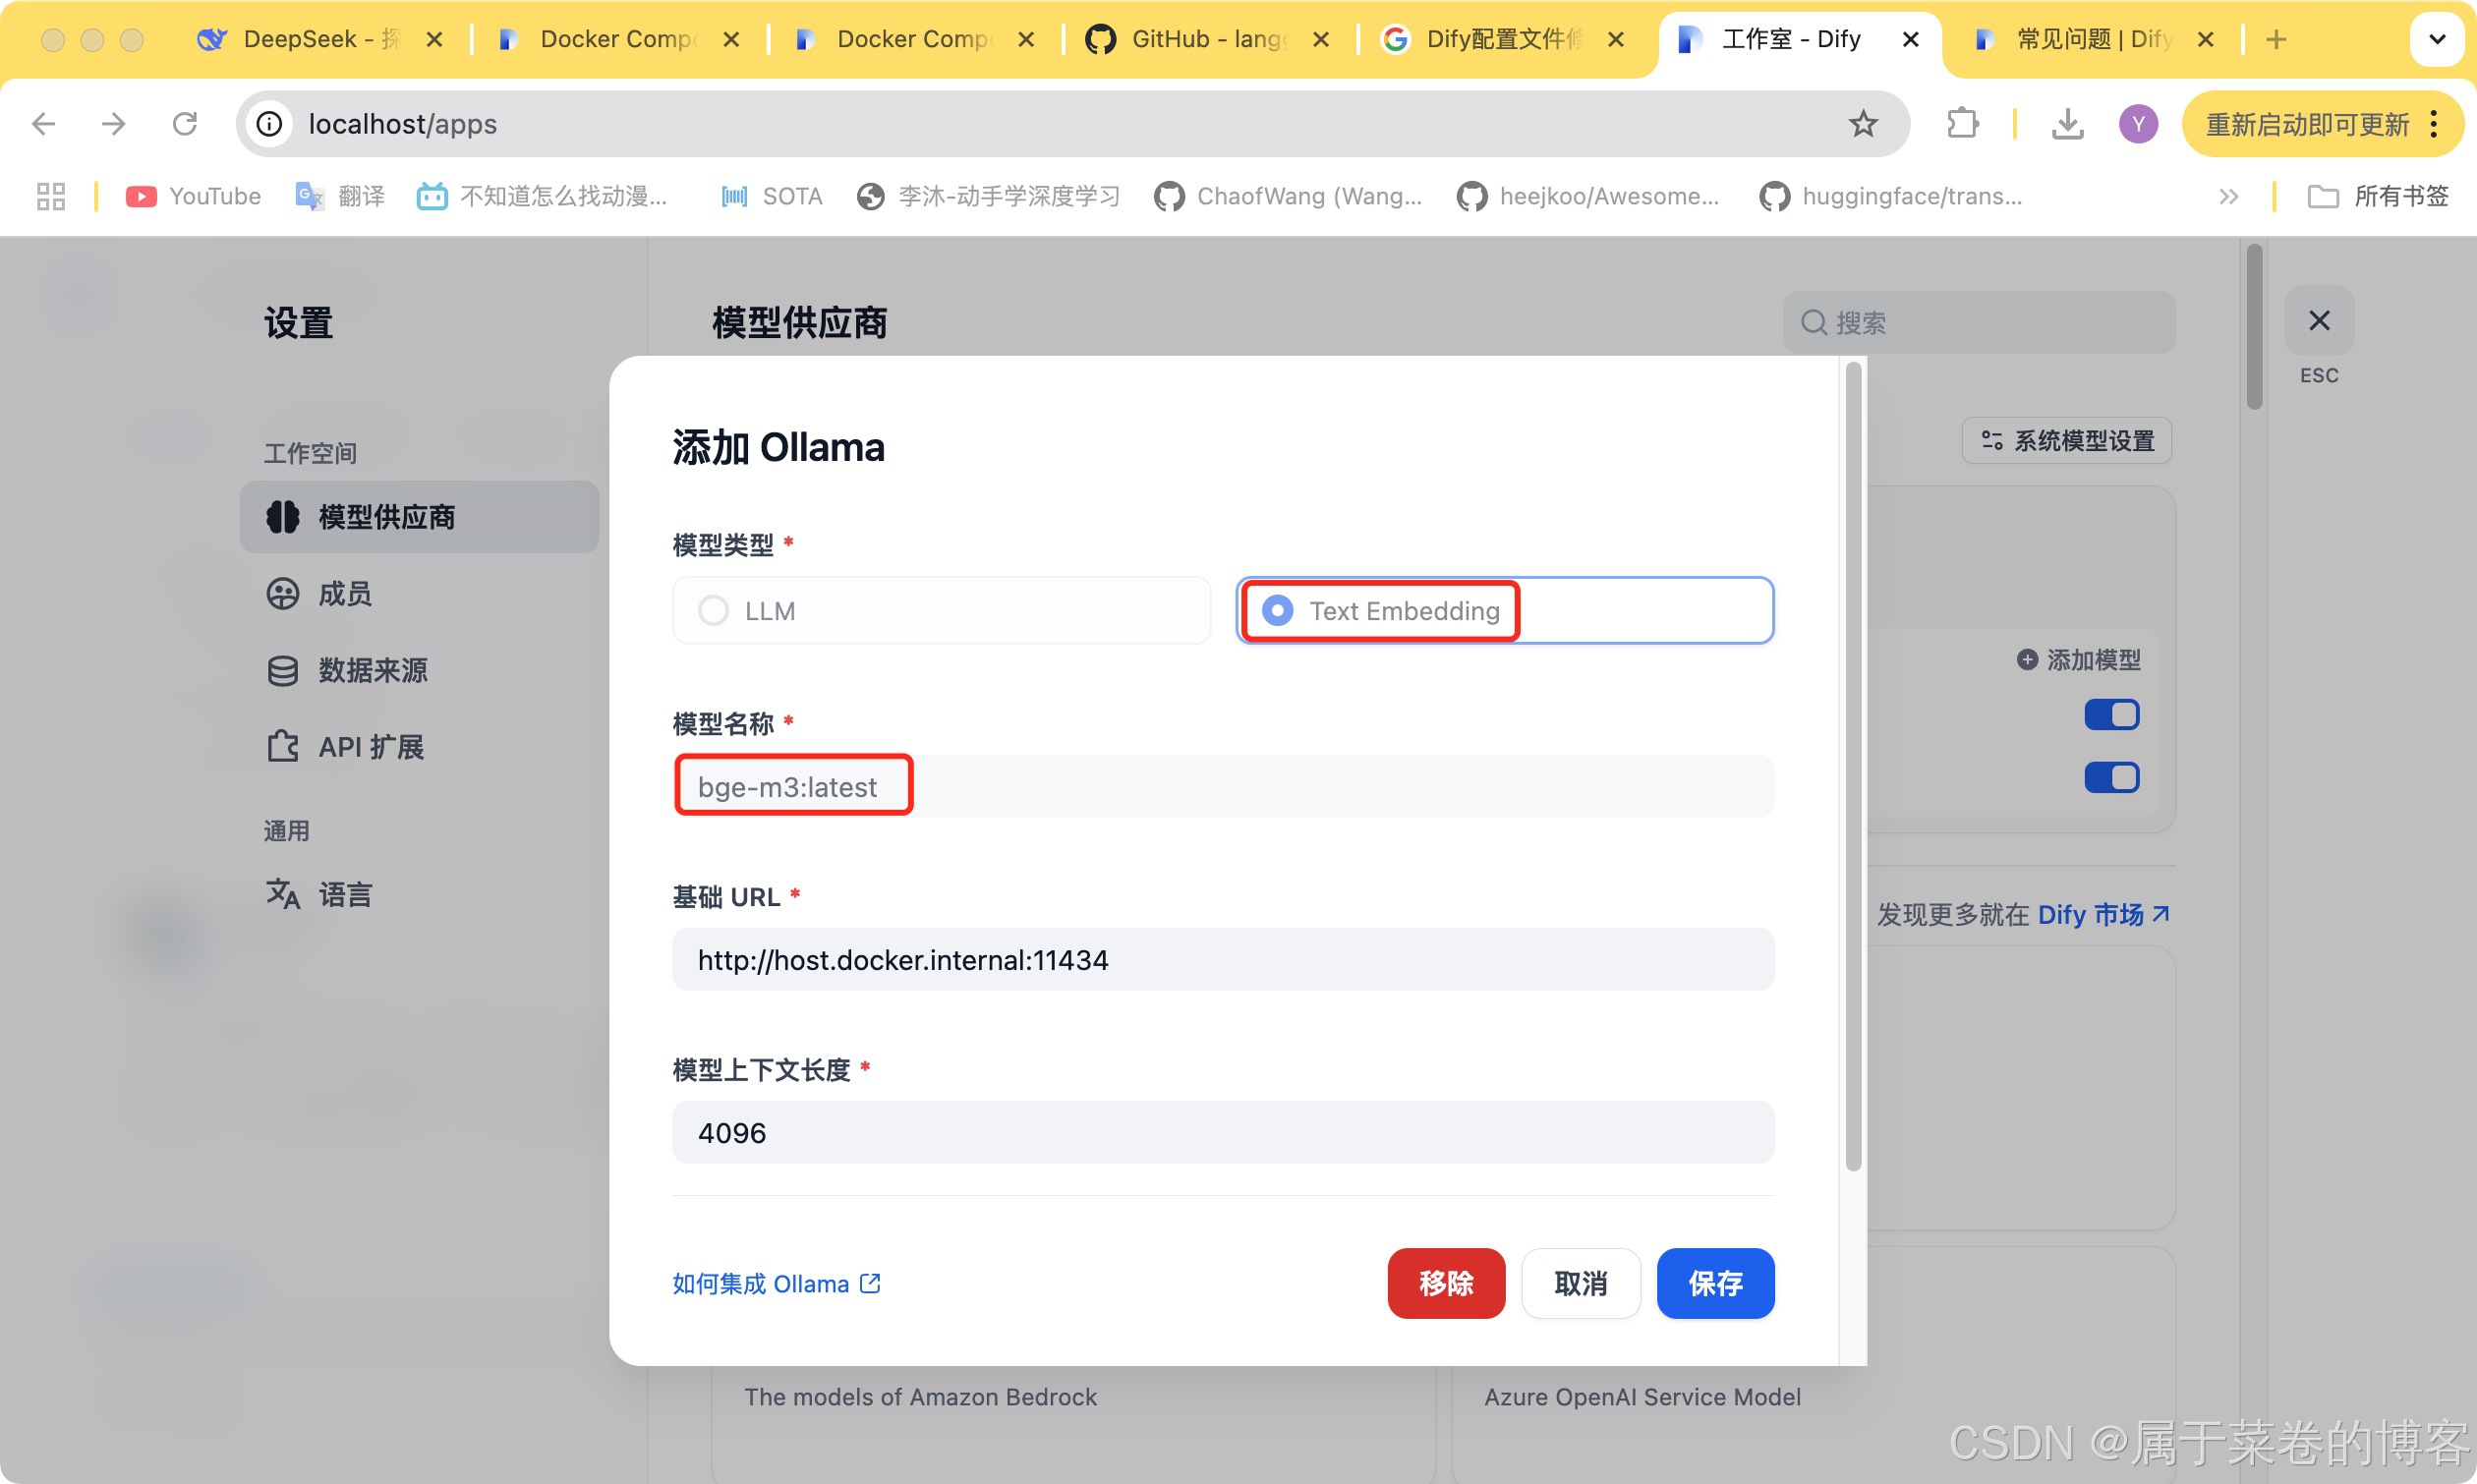Switch to the GitHub browser tab
Screen dimensions: 2477x1484
1190,39
